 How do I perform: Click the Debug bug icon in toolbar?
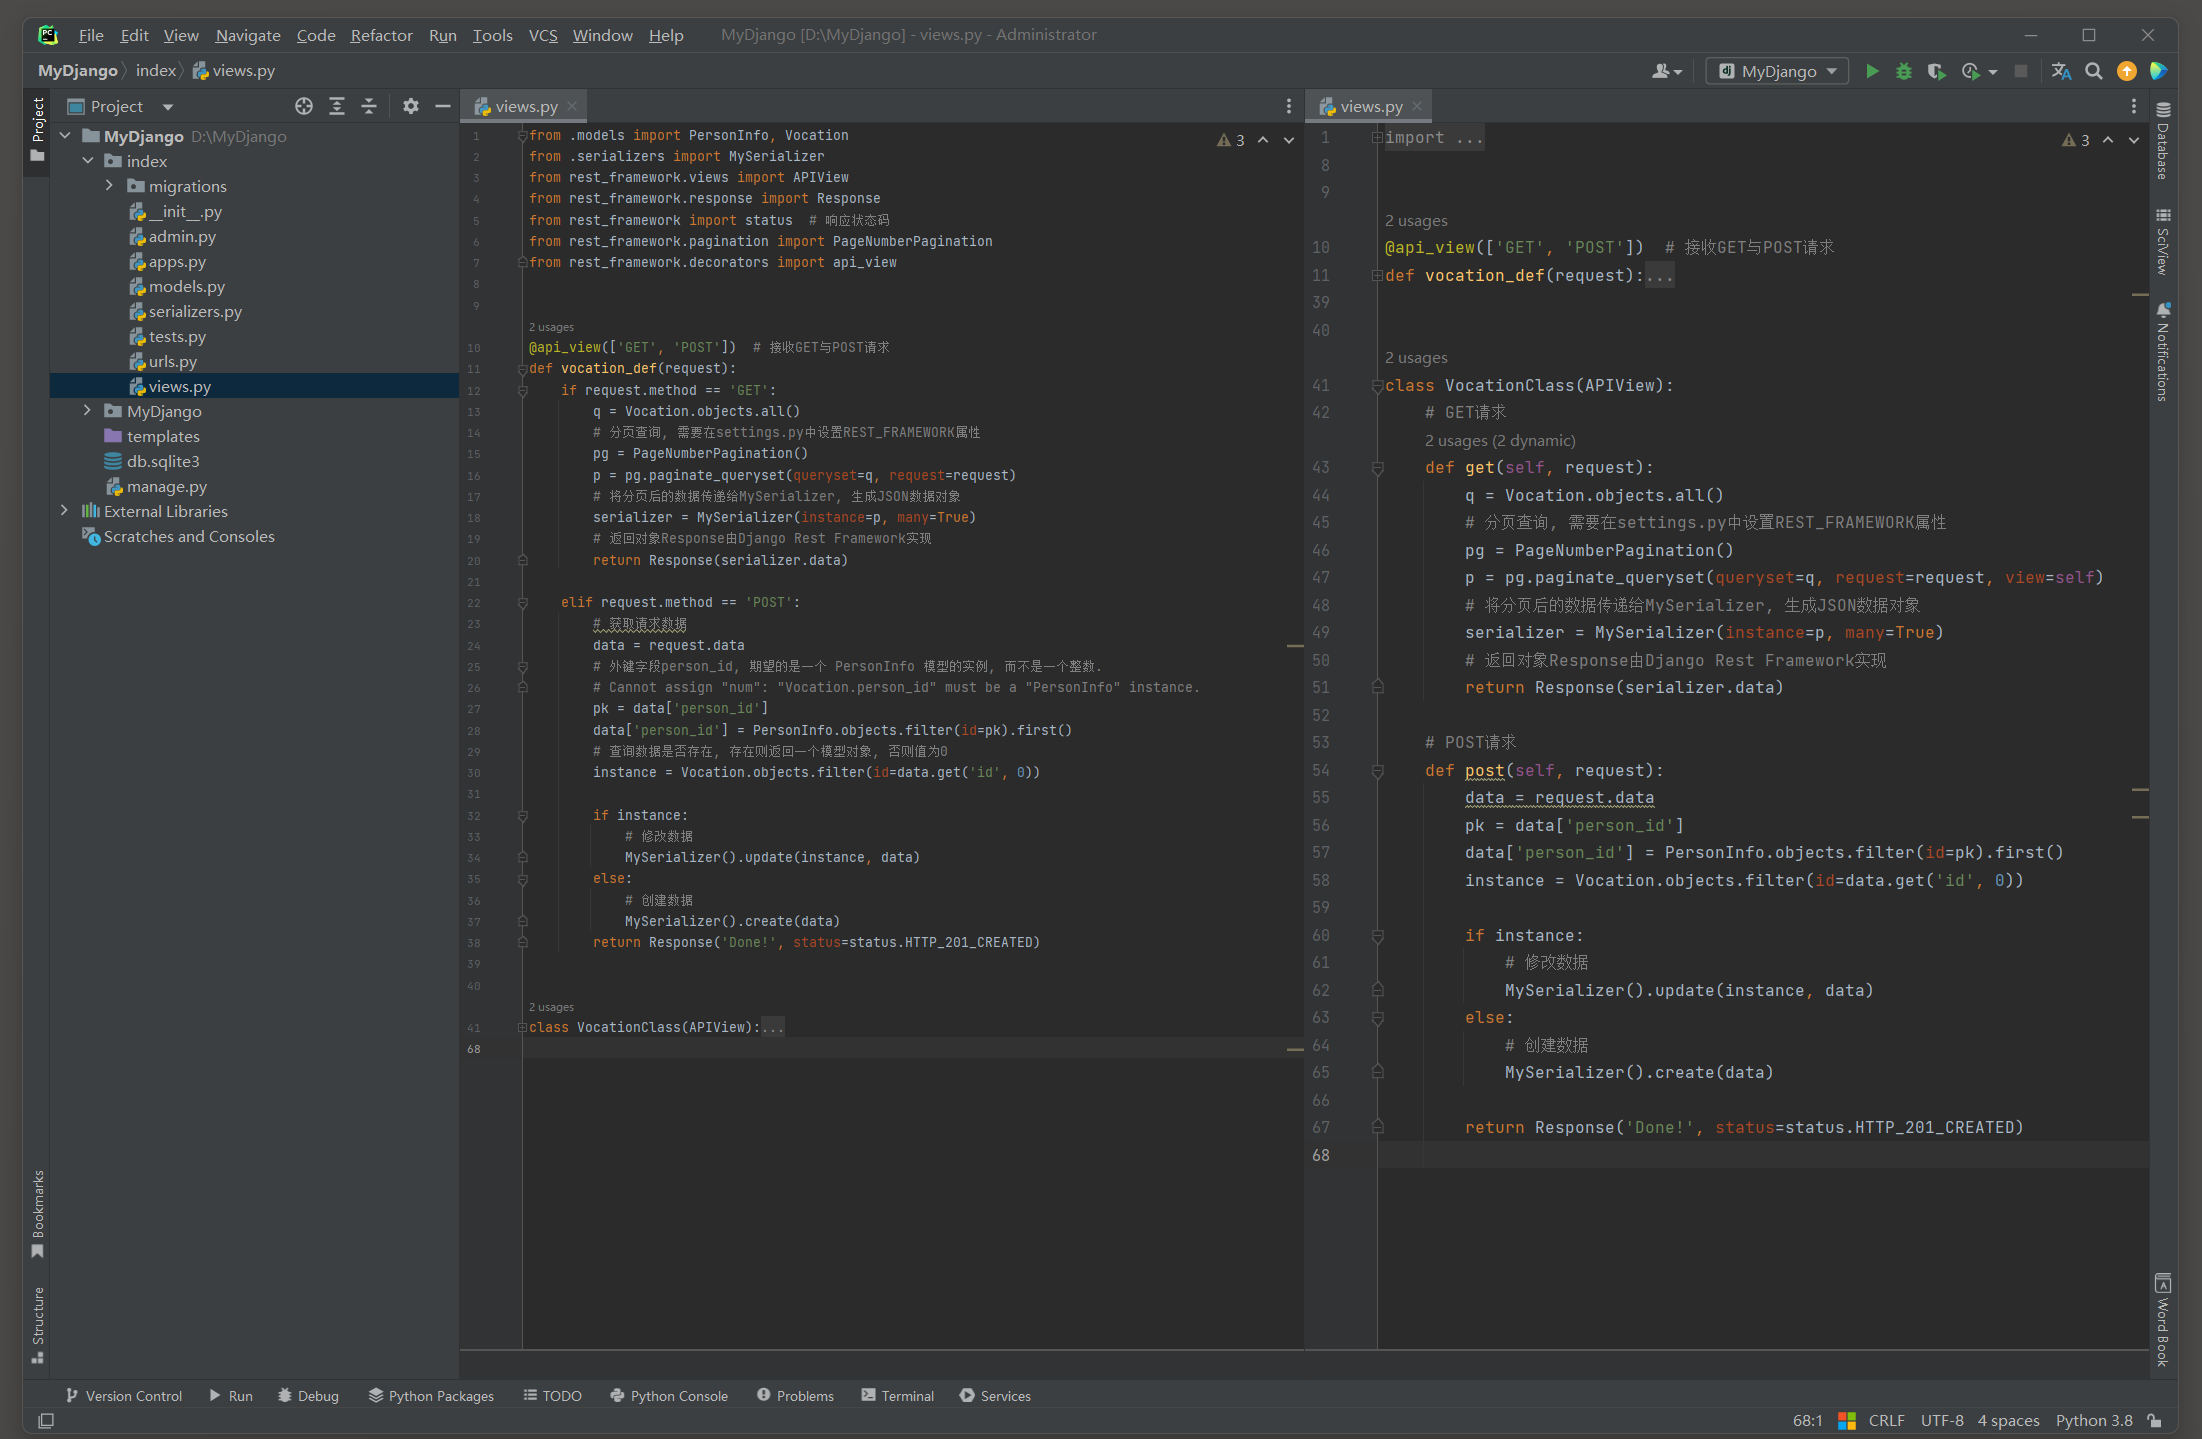pyautogui.click(x=1904, y=71)
